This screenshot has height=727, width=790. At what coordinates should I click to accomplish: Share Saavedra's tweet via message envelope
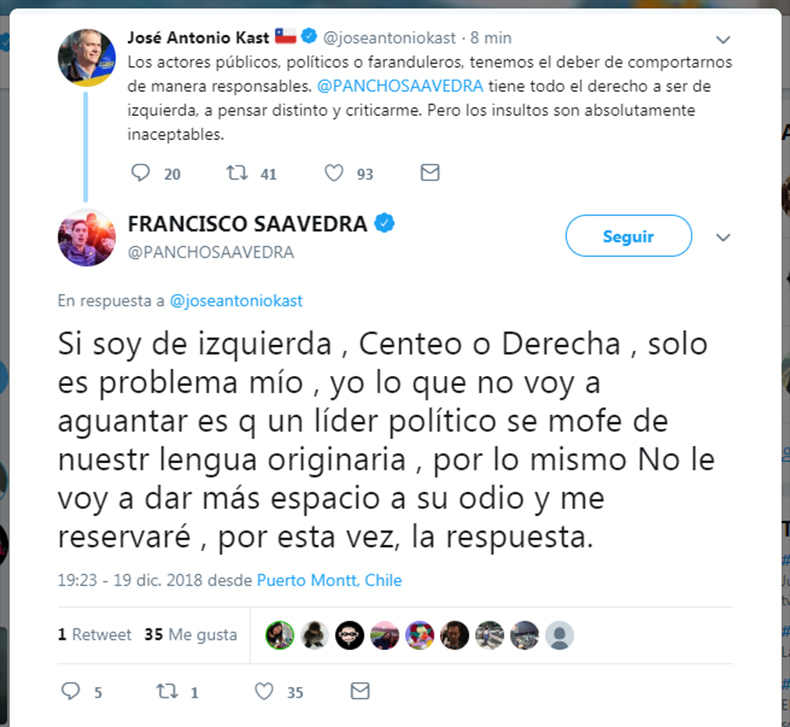(360, 691)
